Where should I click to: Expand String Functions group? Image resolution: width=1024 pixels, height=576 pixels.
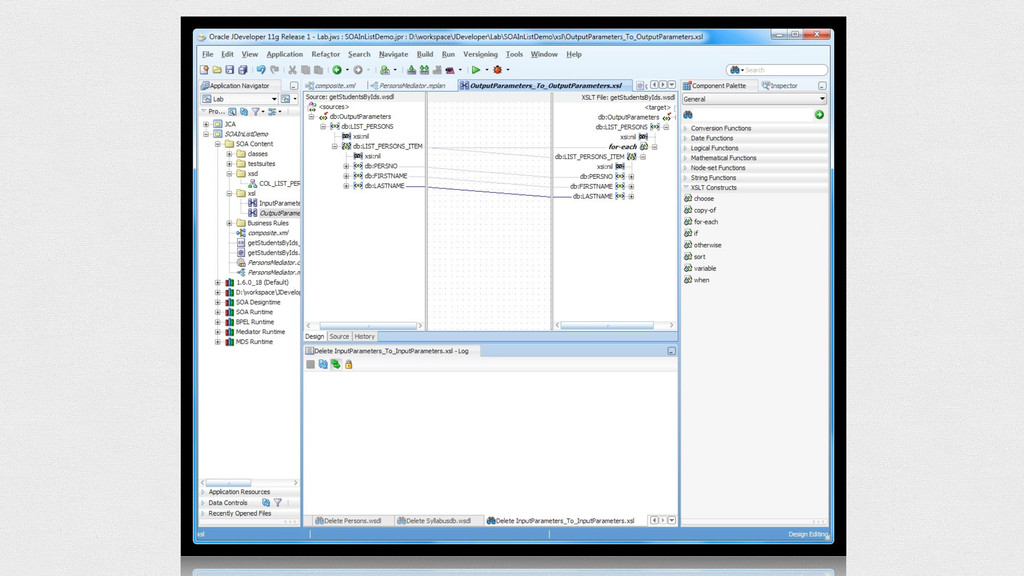click(686, 178)
